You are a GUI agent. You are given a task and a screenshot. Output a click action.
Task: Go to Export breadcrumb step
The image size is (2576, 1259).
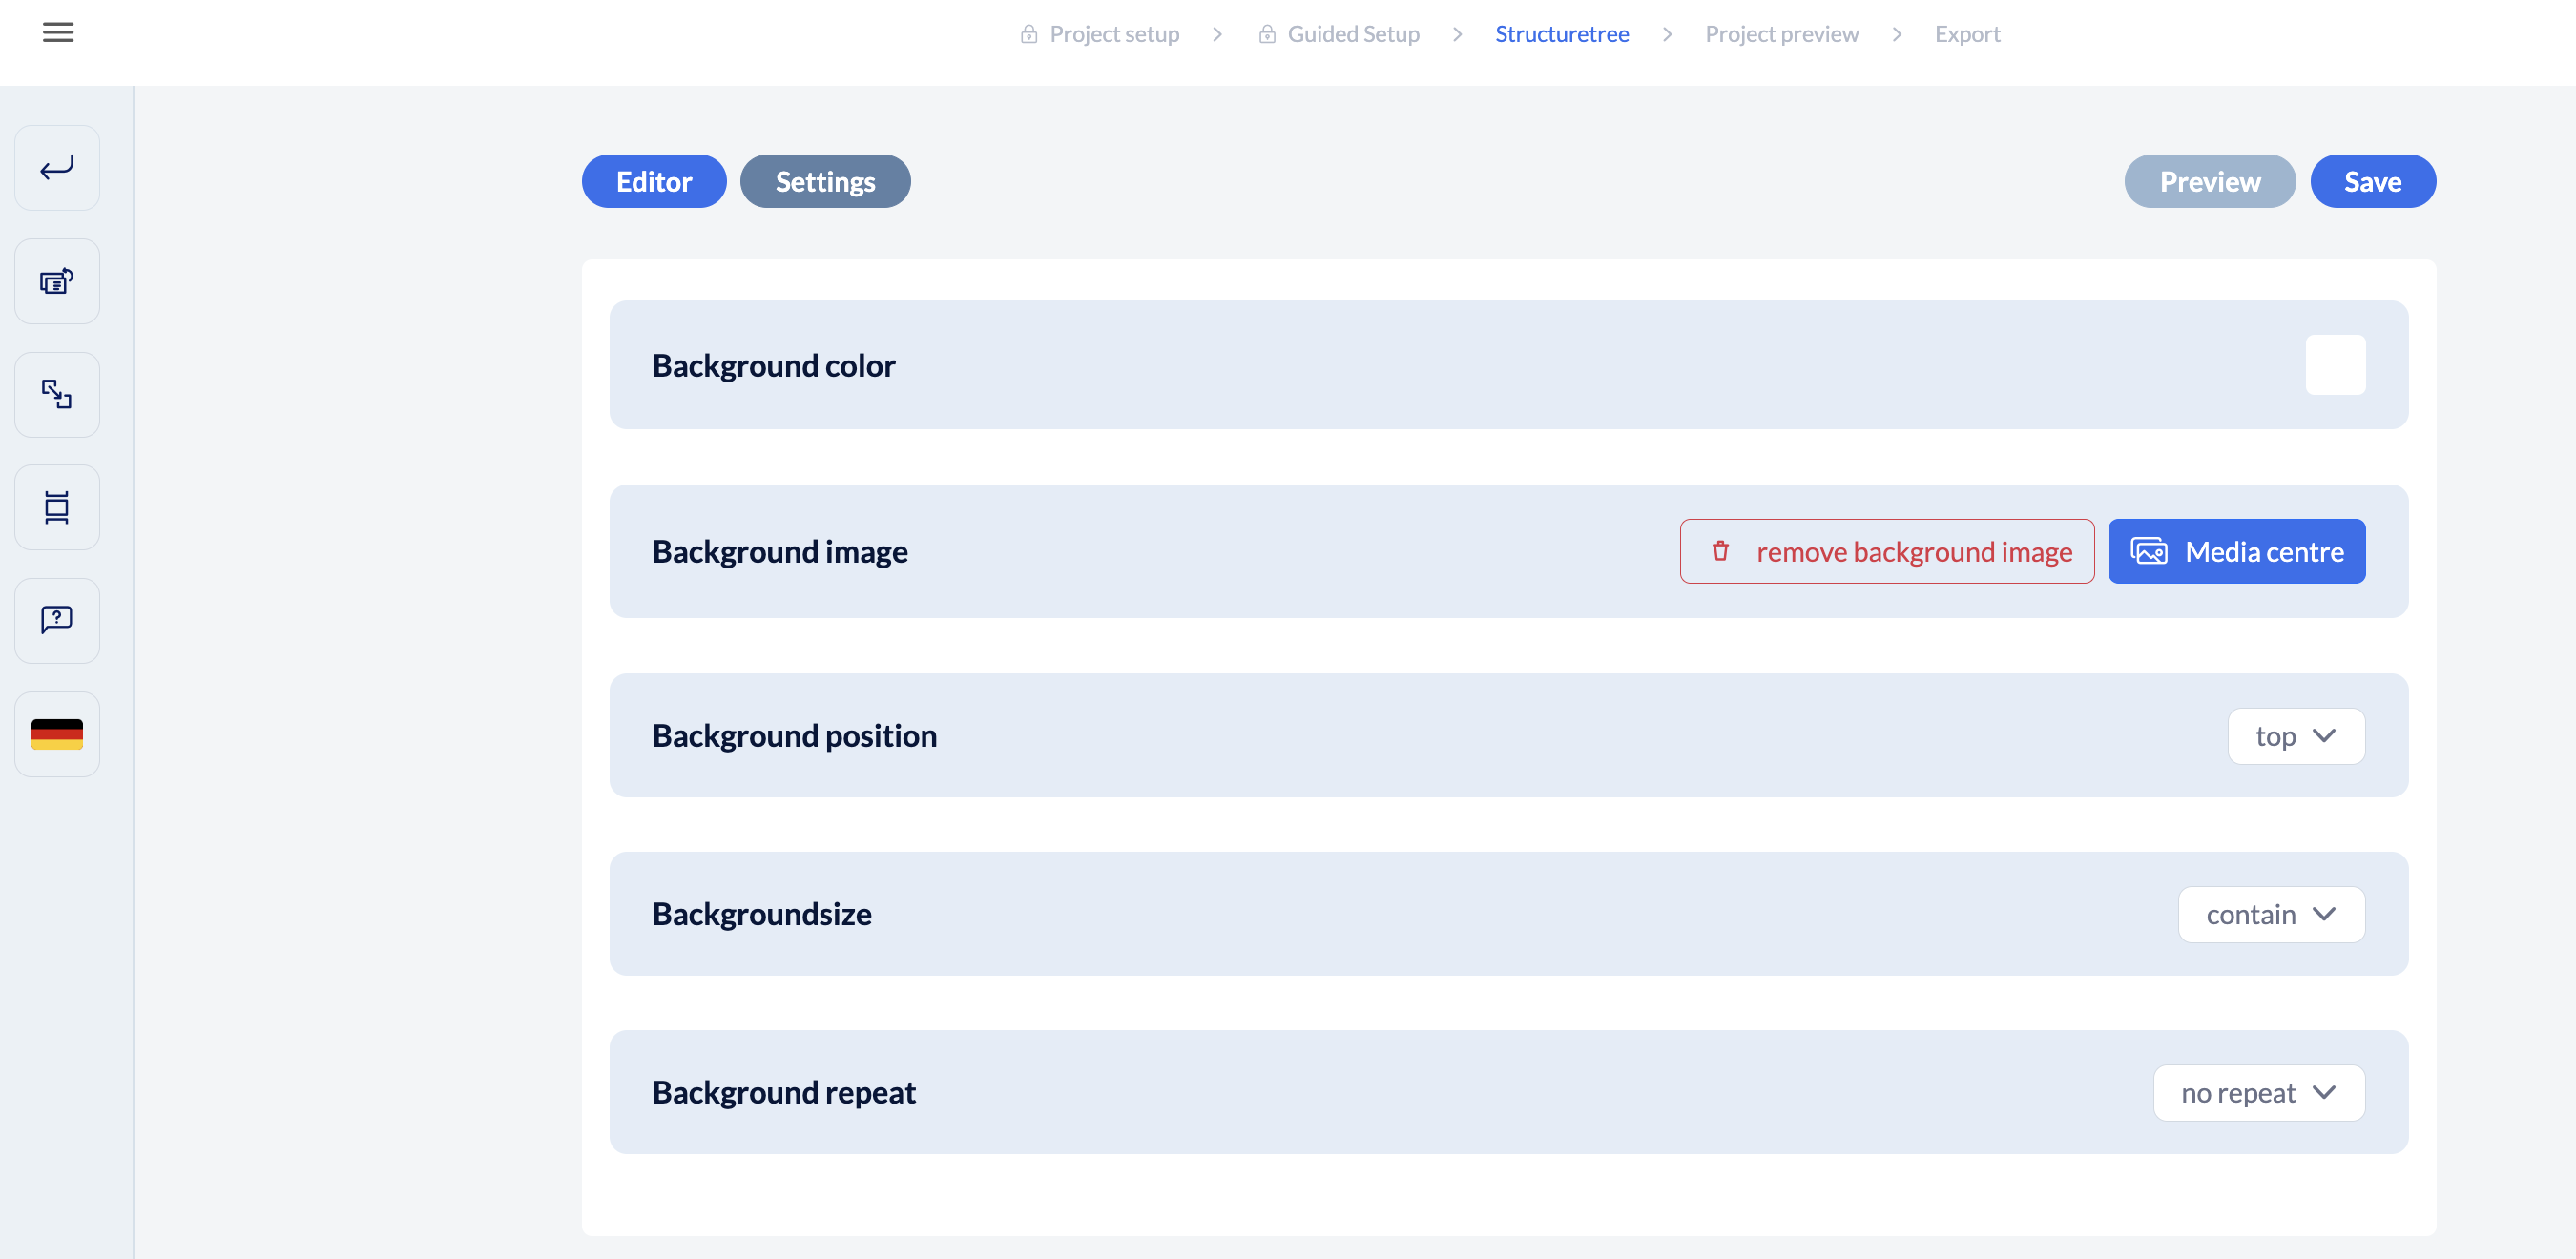(1967, 34)
